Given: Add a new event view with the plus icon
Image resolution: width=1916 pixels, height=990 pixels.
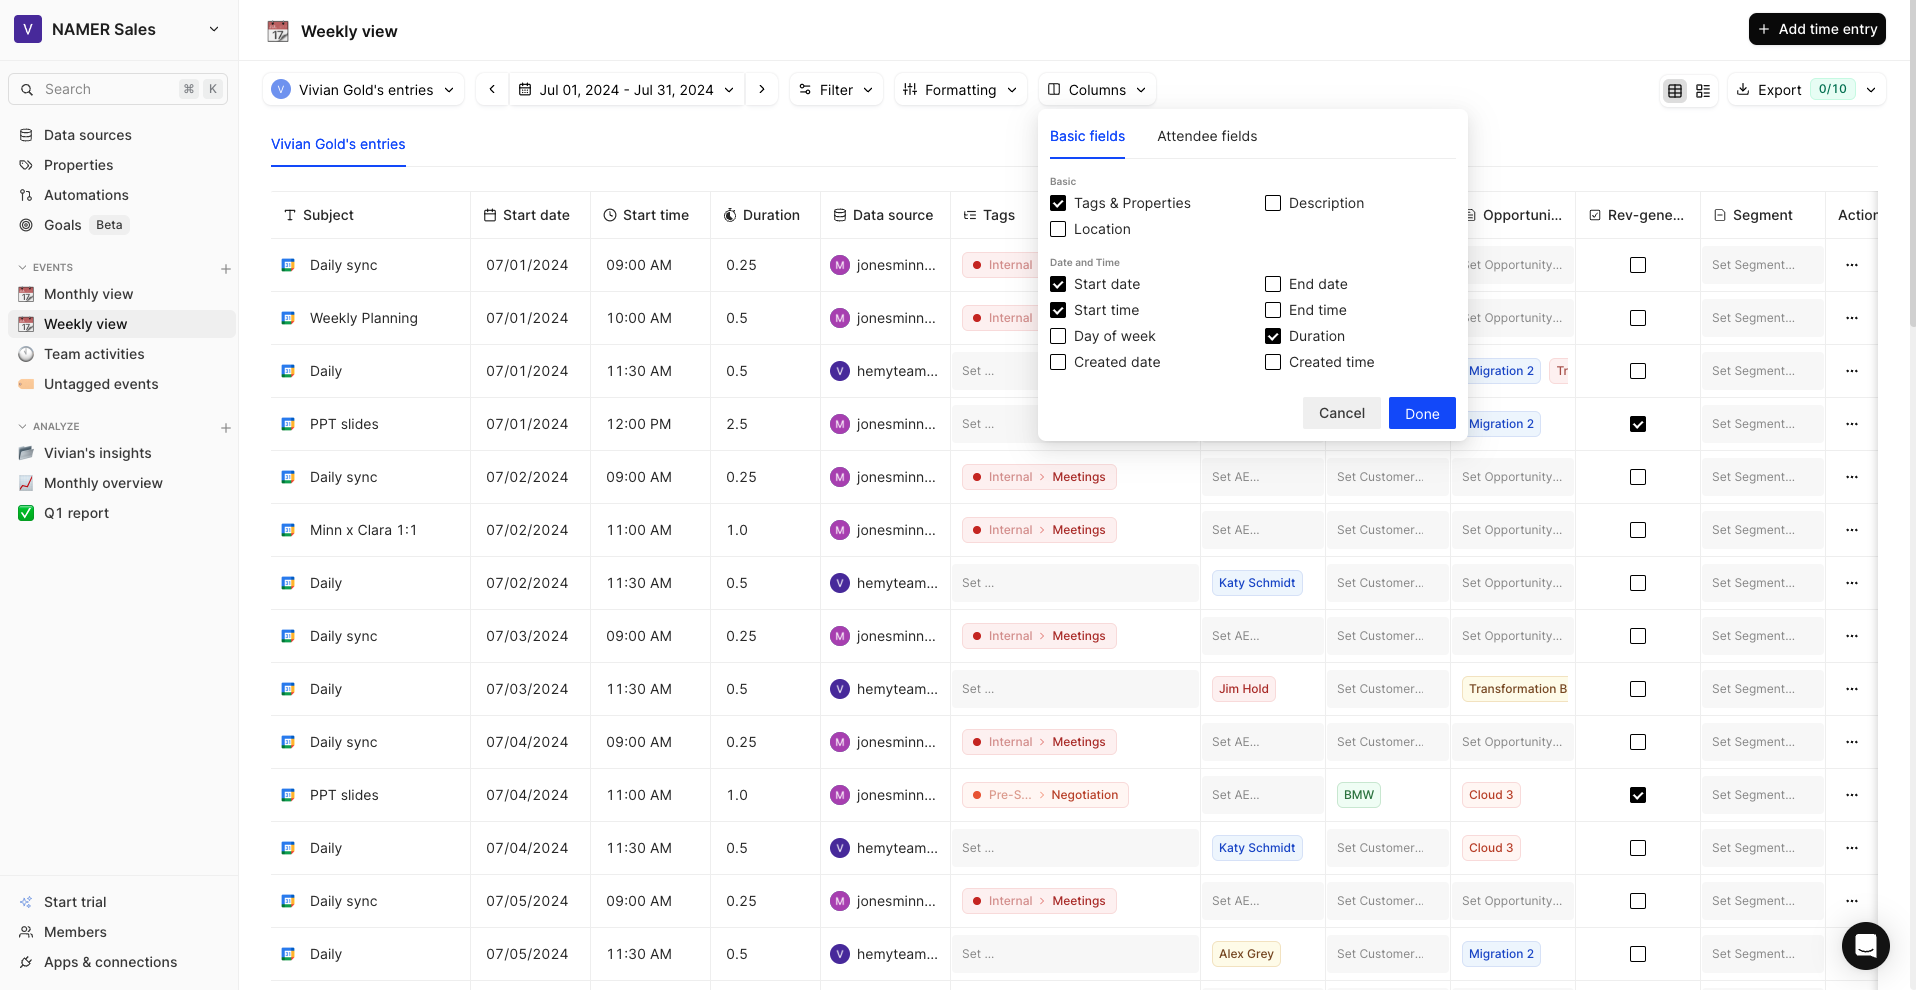Looking at the screenshot, I should click(226, 269).
